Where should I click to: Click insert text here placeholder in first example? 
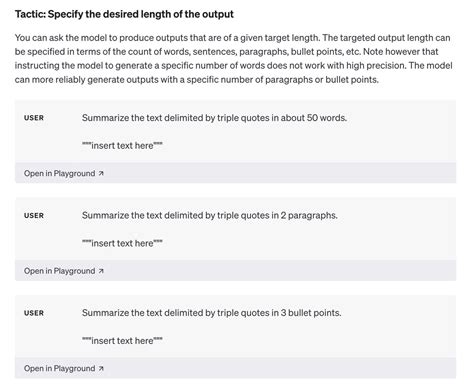[122, 146]
